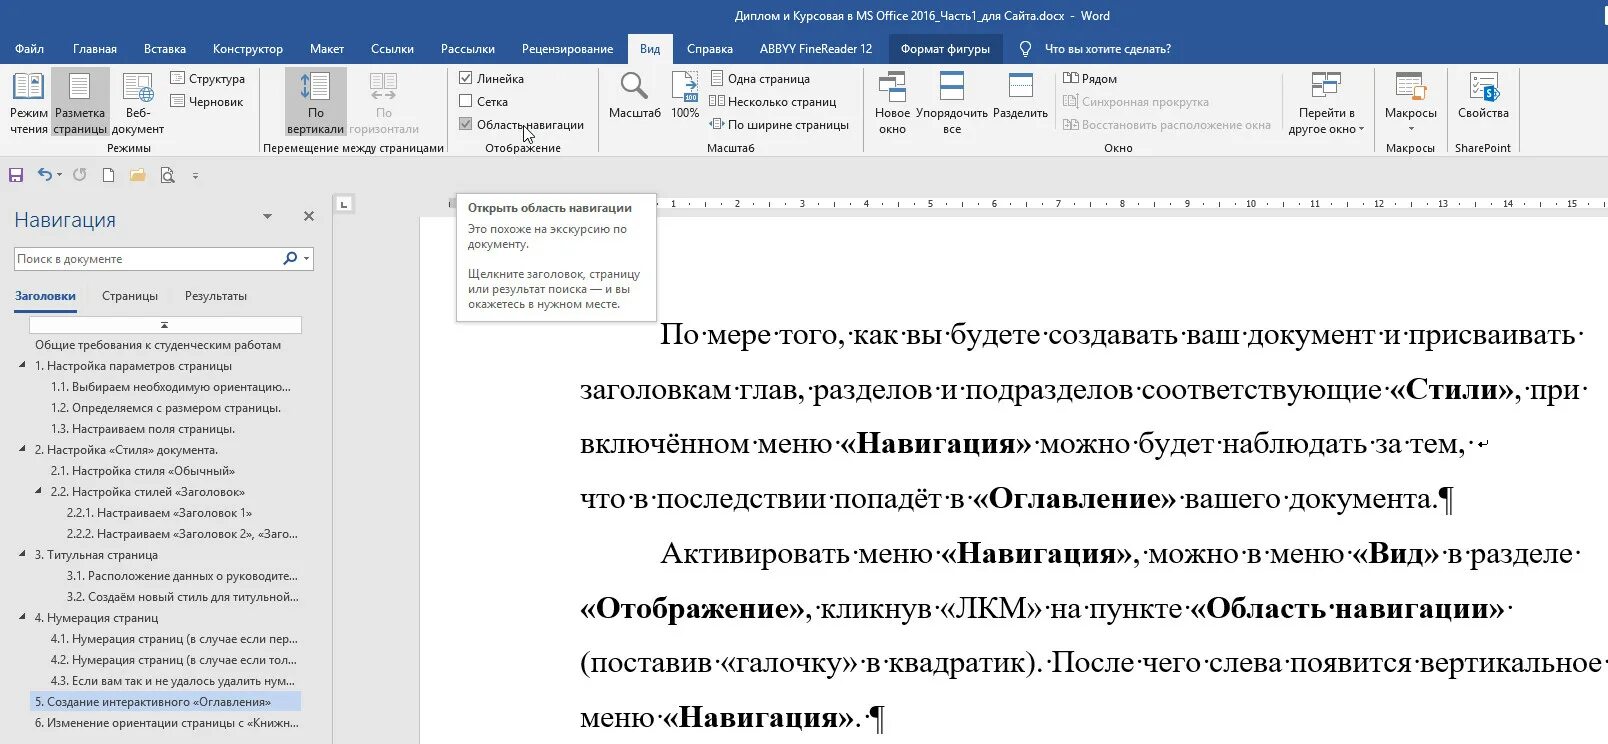Collapse heading 1. Настройка параметров страницы
Screen dimensions: 1608x744
(x=23, y=365)
